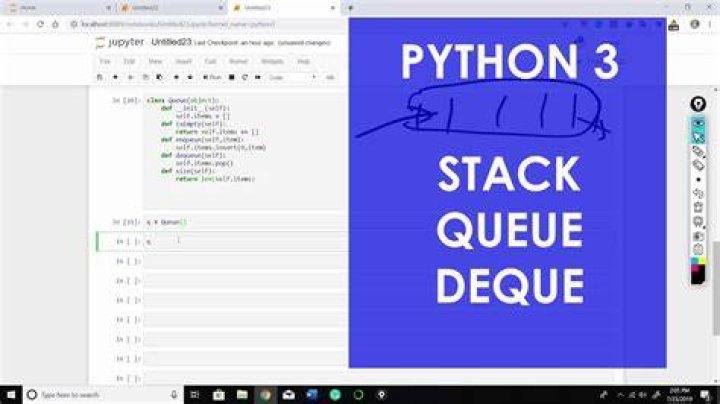Toggle ink visibility in the pen toolbar
Screen dimensions: 720x404
(698, 124)
